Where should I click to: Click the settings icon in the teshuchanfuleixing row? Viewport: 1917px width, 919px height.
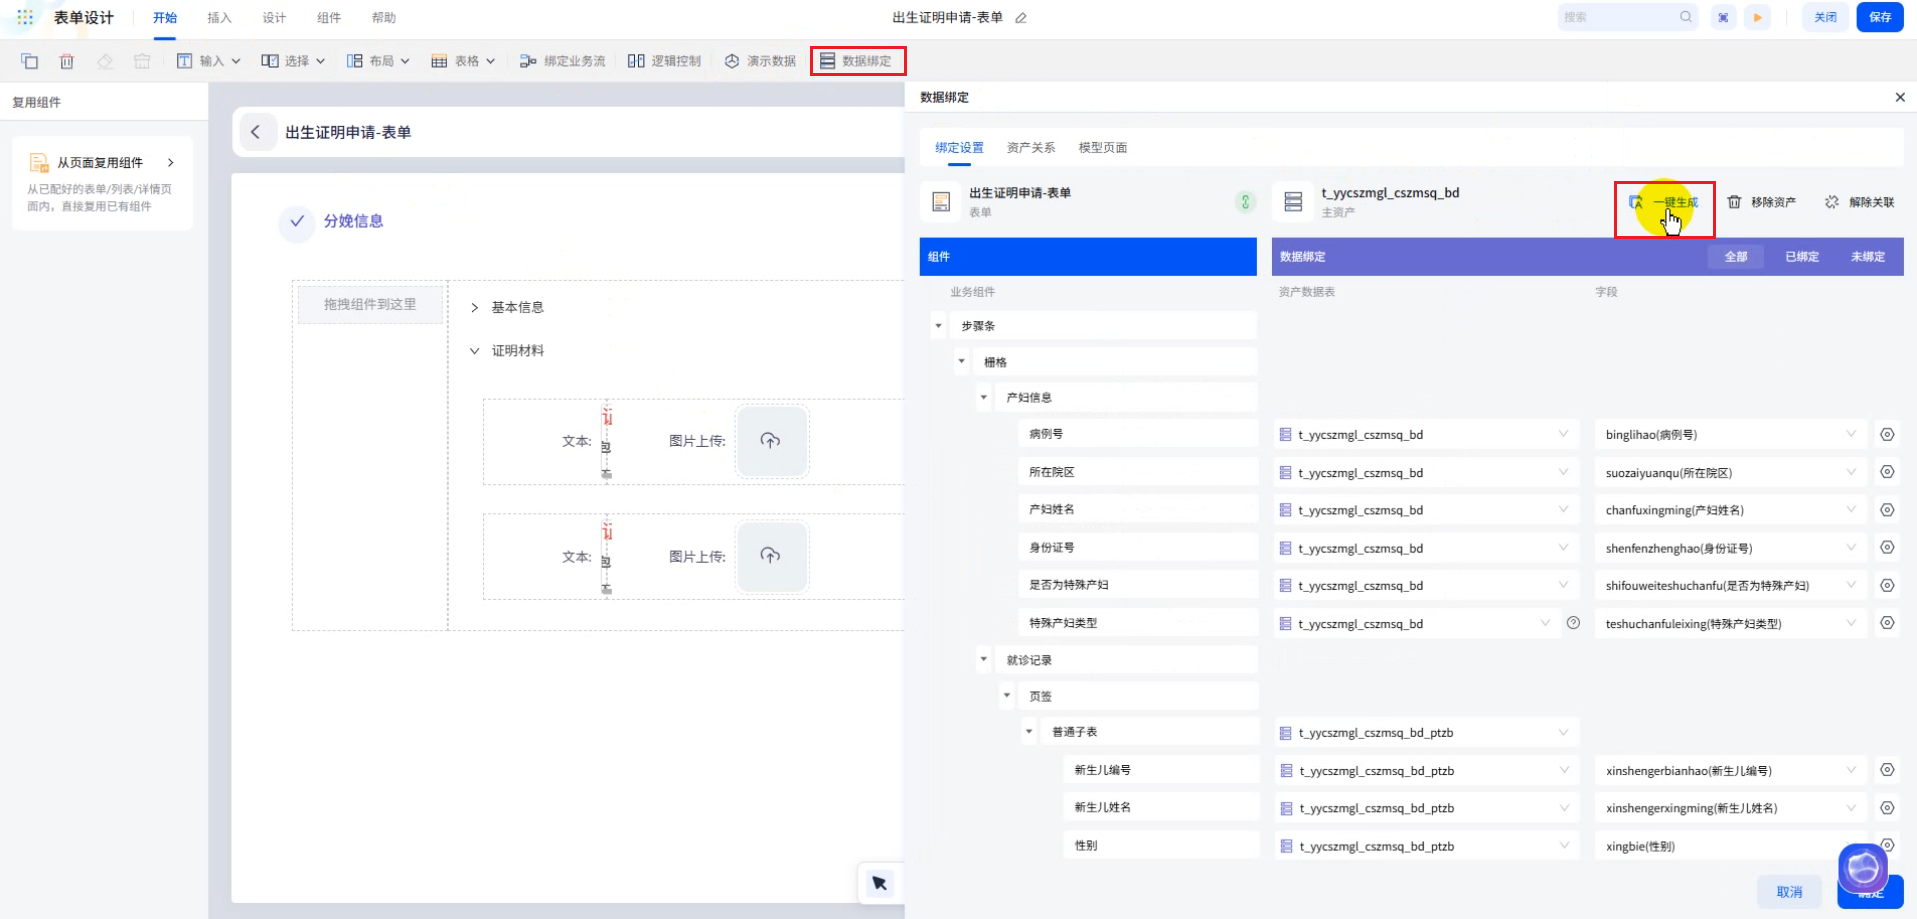1887,623
